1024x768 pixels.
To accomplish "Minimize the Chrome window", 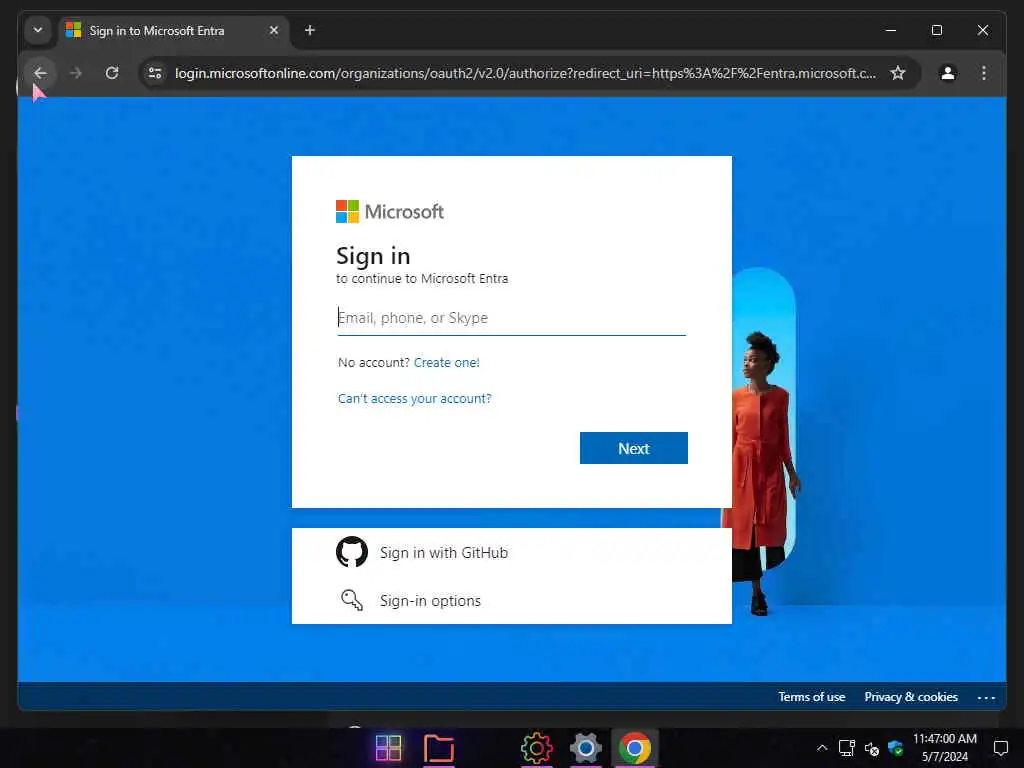I will (891, 30).
